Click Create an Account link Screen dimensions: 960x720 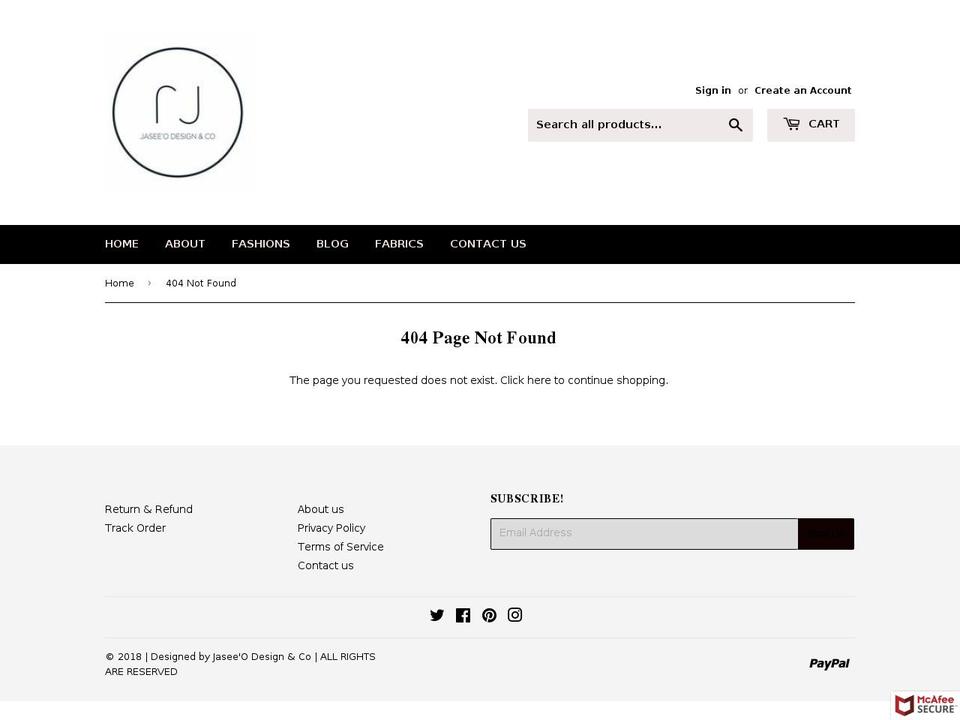click(803, 91)
